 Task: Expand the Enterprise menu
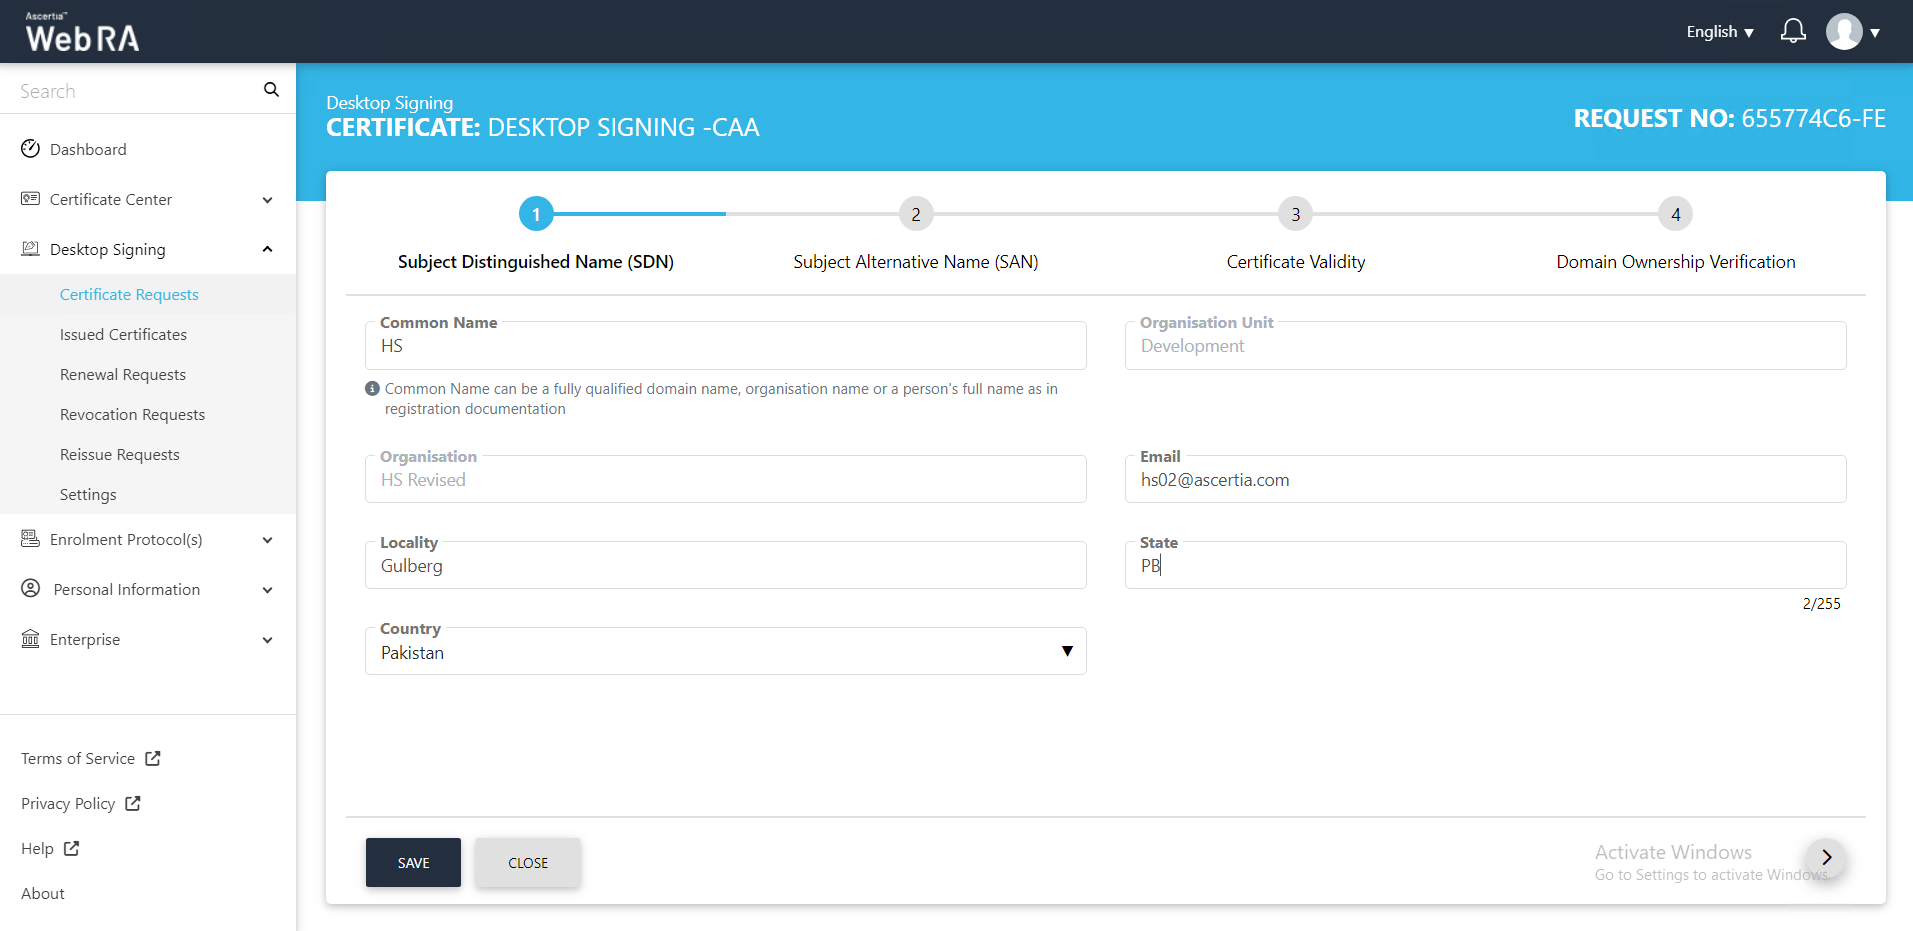tap(267, 640)
